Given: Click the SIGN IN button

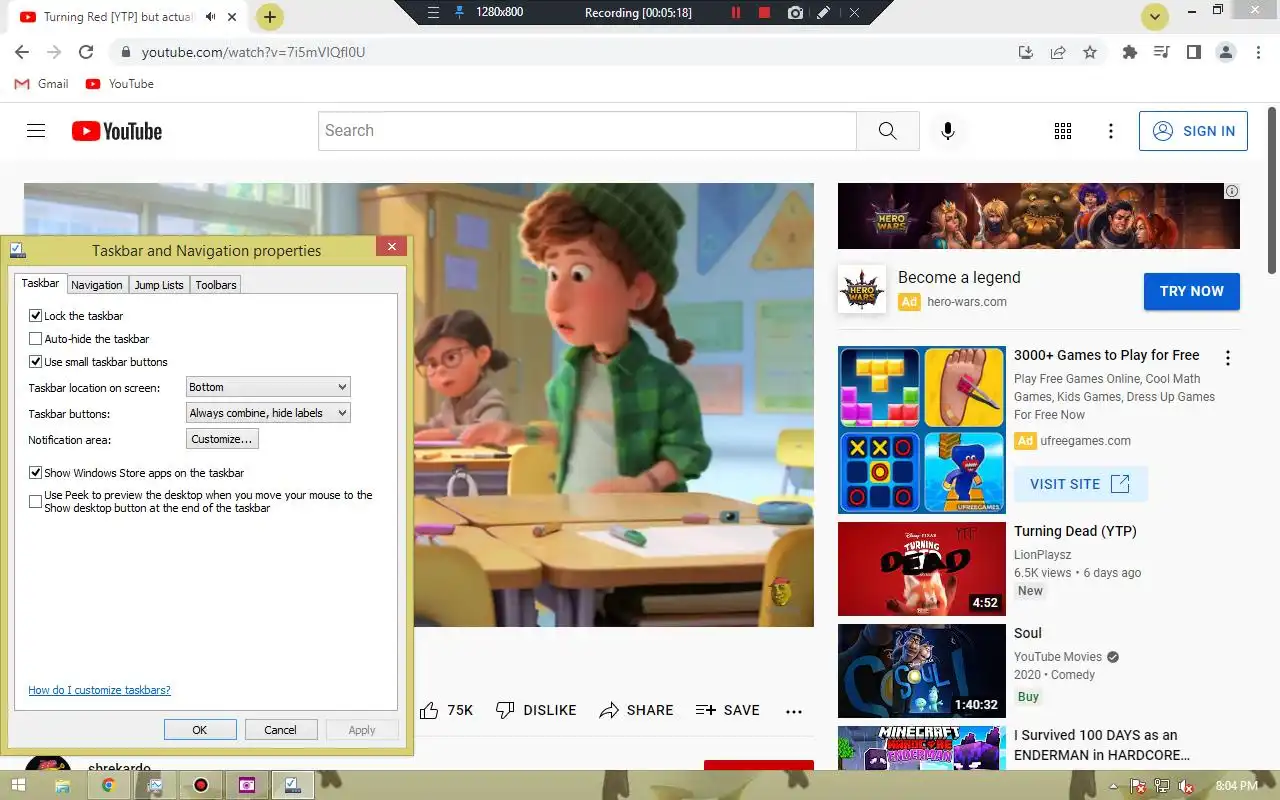Looking at the screenshot, I should [1193, 131].
